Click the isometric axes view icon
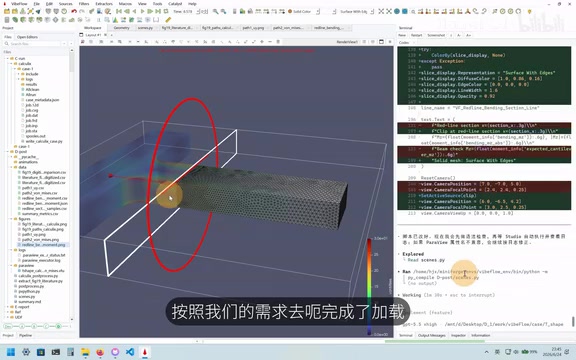 tap(468, 11)
